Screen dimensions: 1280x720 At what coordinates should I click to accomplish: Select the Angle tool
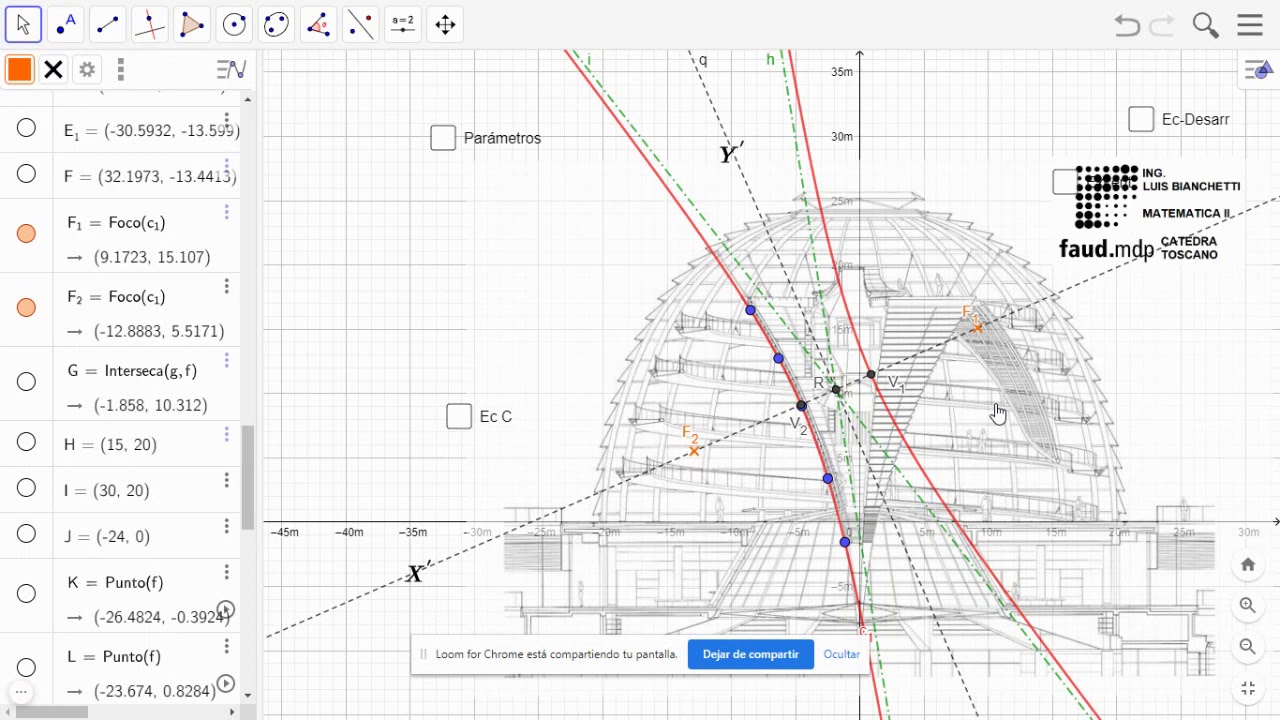point(319,25)
